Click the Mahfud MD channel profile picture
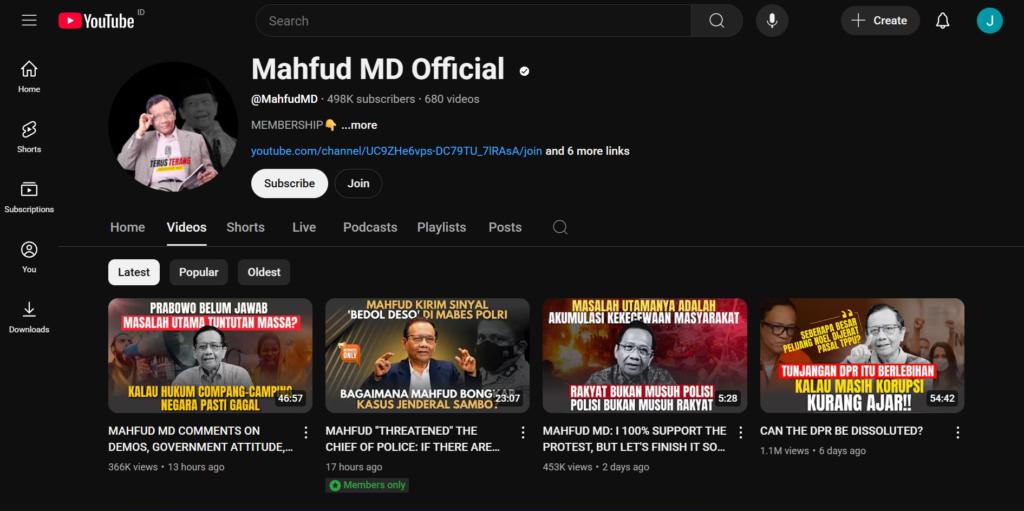 pyautogui.click(x=173, y=127)
